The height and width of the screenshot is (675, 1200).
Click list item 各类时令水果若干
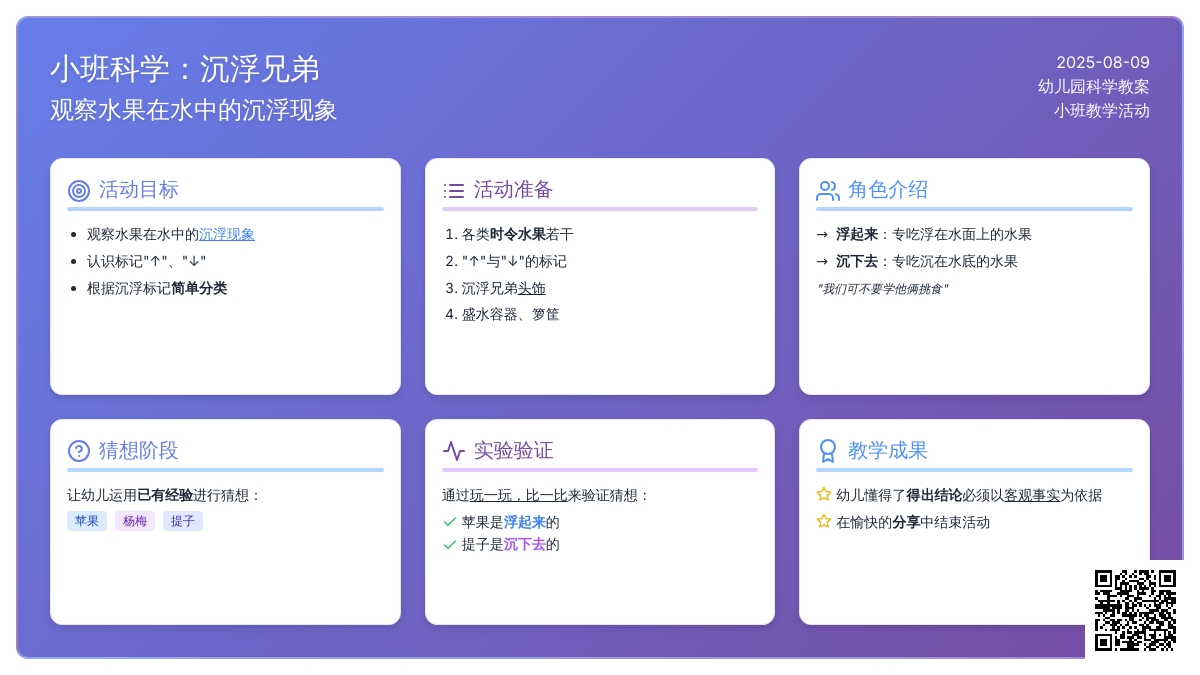tap(518, 234)
